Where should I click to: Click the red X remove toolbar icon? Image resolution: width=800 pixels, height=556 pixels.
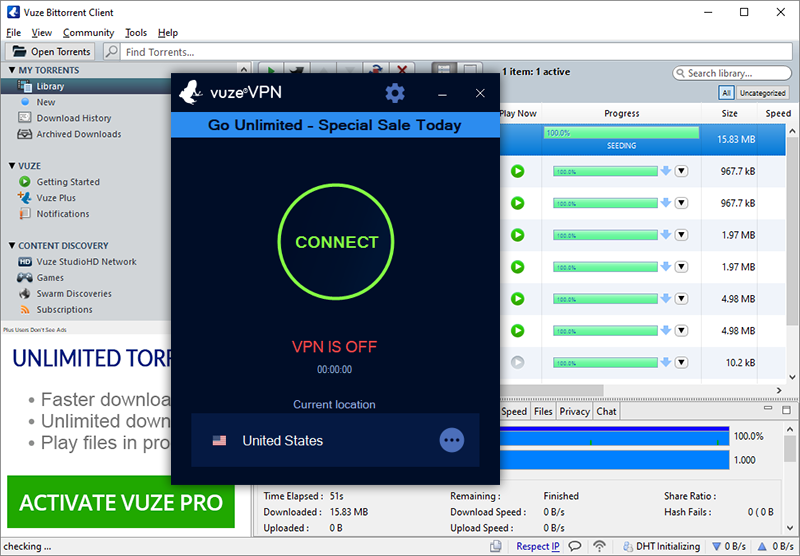[402, 68]
